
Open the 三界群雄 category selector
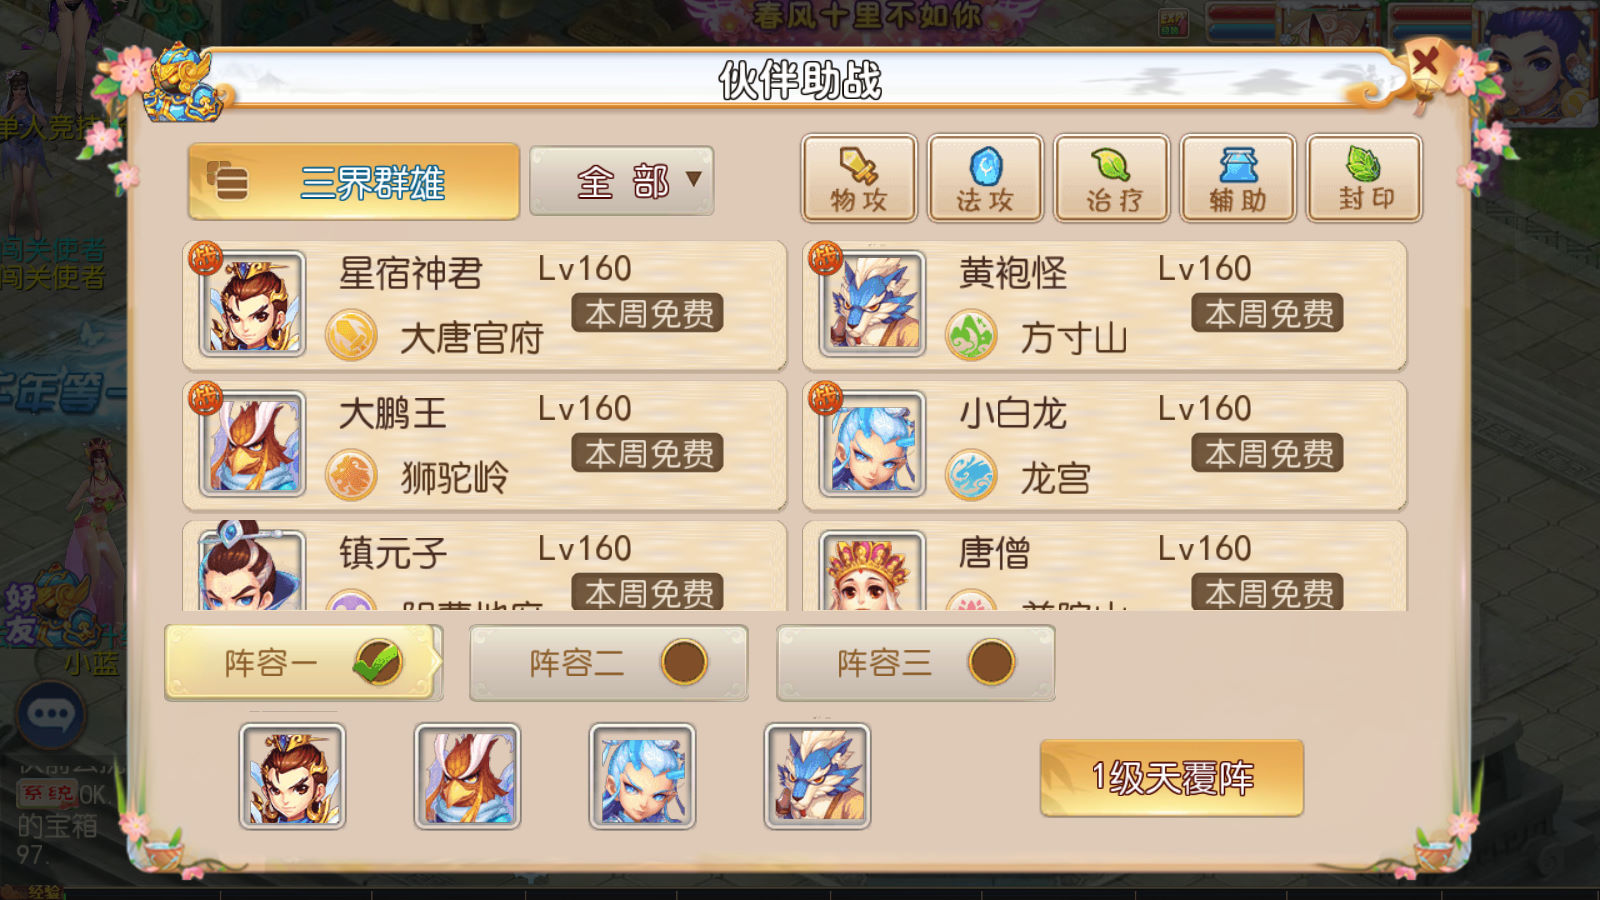pyautogui.click(x=353, y=181)
